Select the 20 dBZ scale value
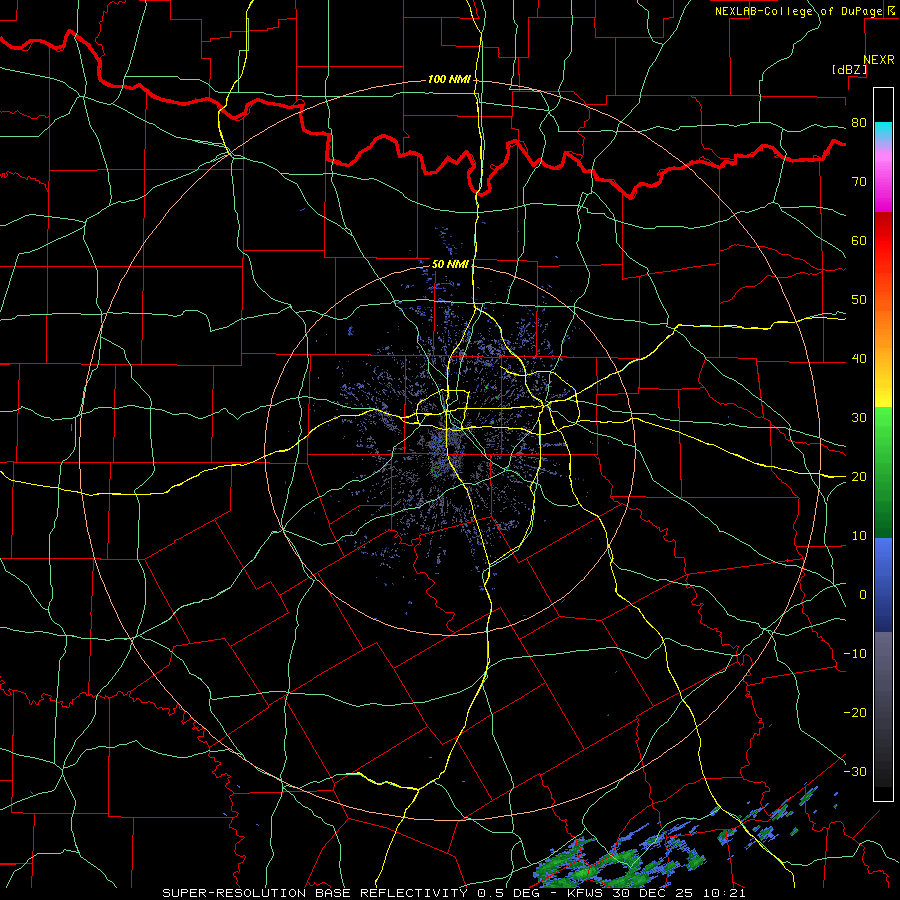The image size is (900, 900). 859,477
